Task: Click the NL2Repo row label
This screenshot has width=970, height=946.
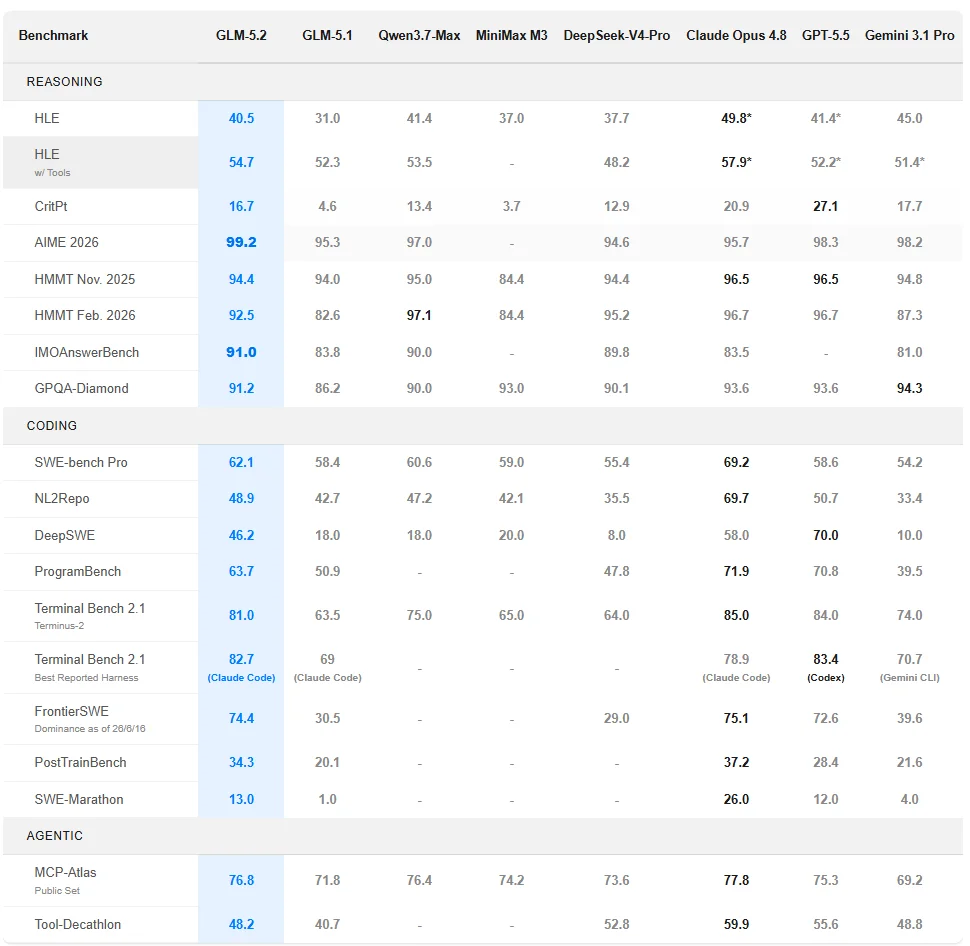Action: coord(62,499)
